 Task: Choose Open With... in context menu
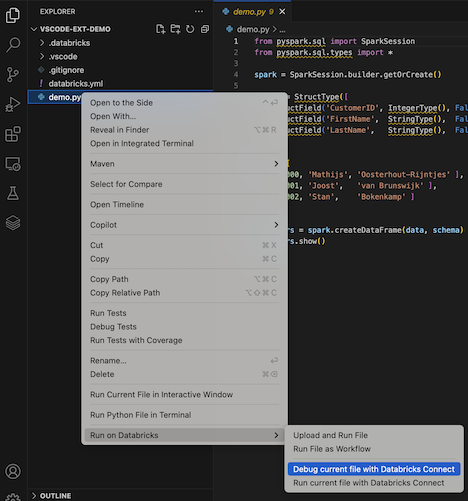point(184,116)
